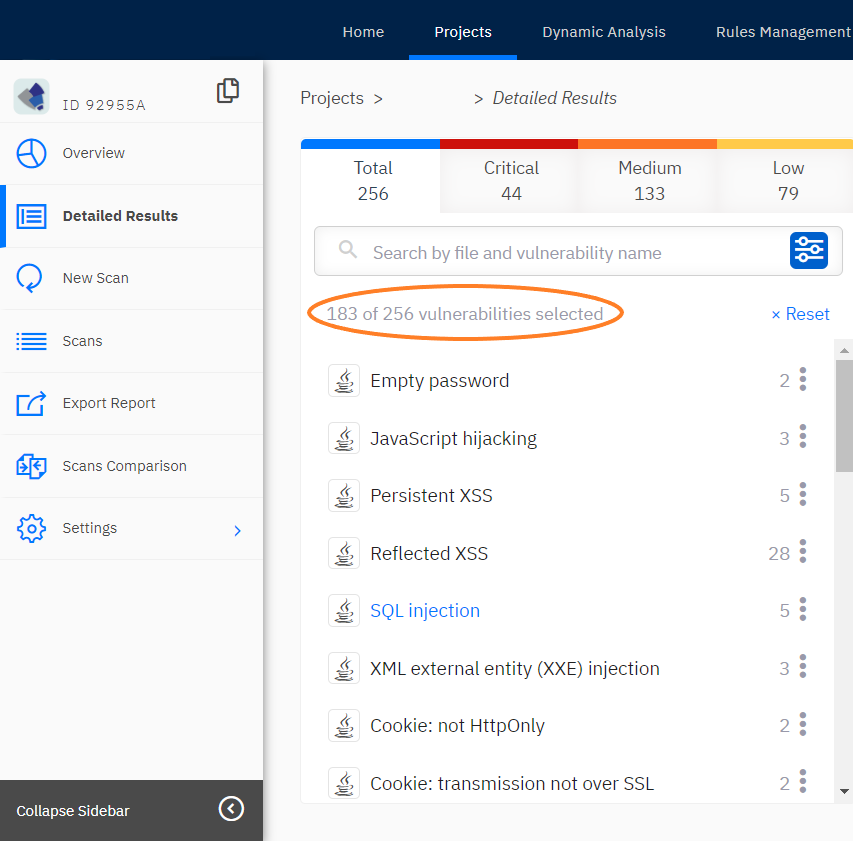Click the ID 92955A project label
This screenshot has height=841, width=853.
104,106
